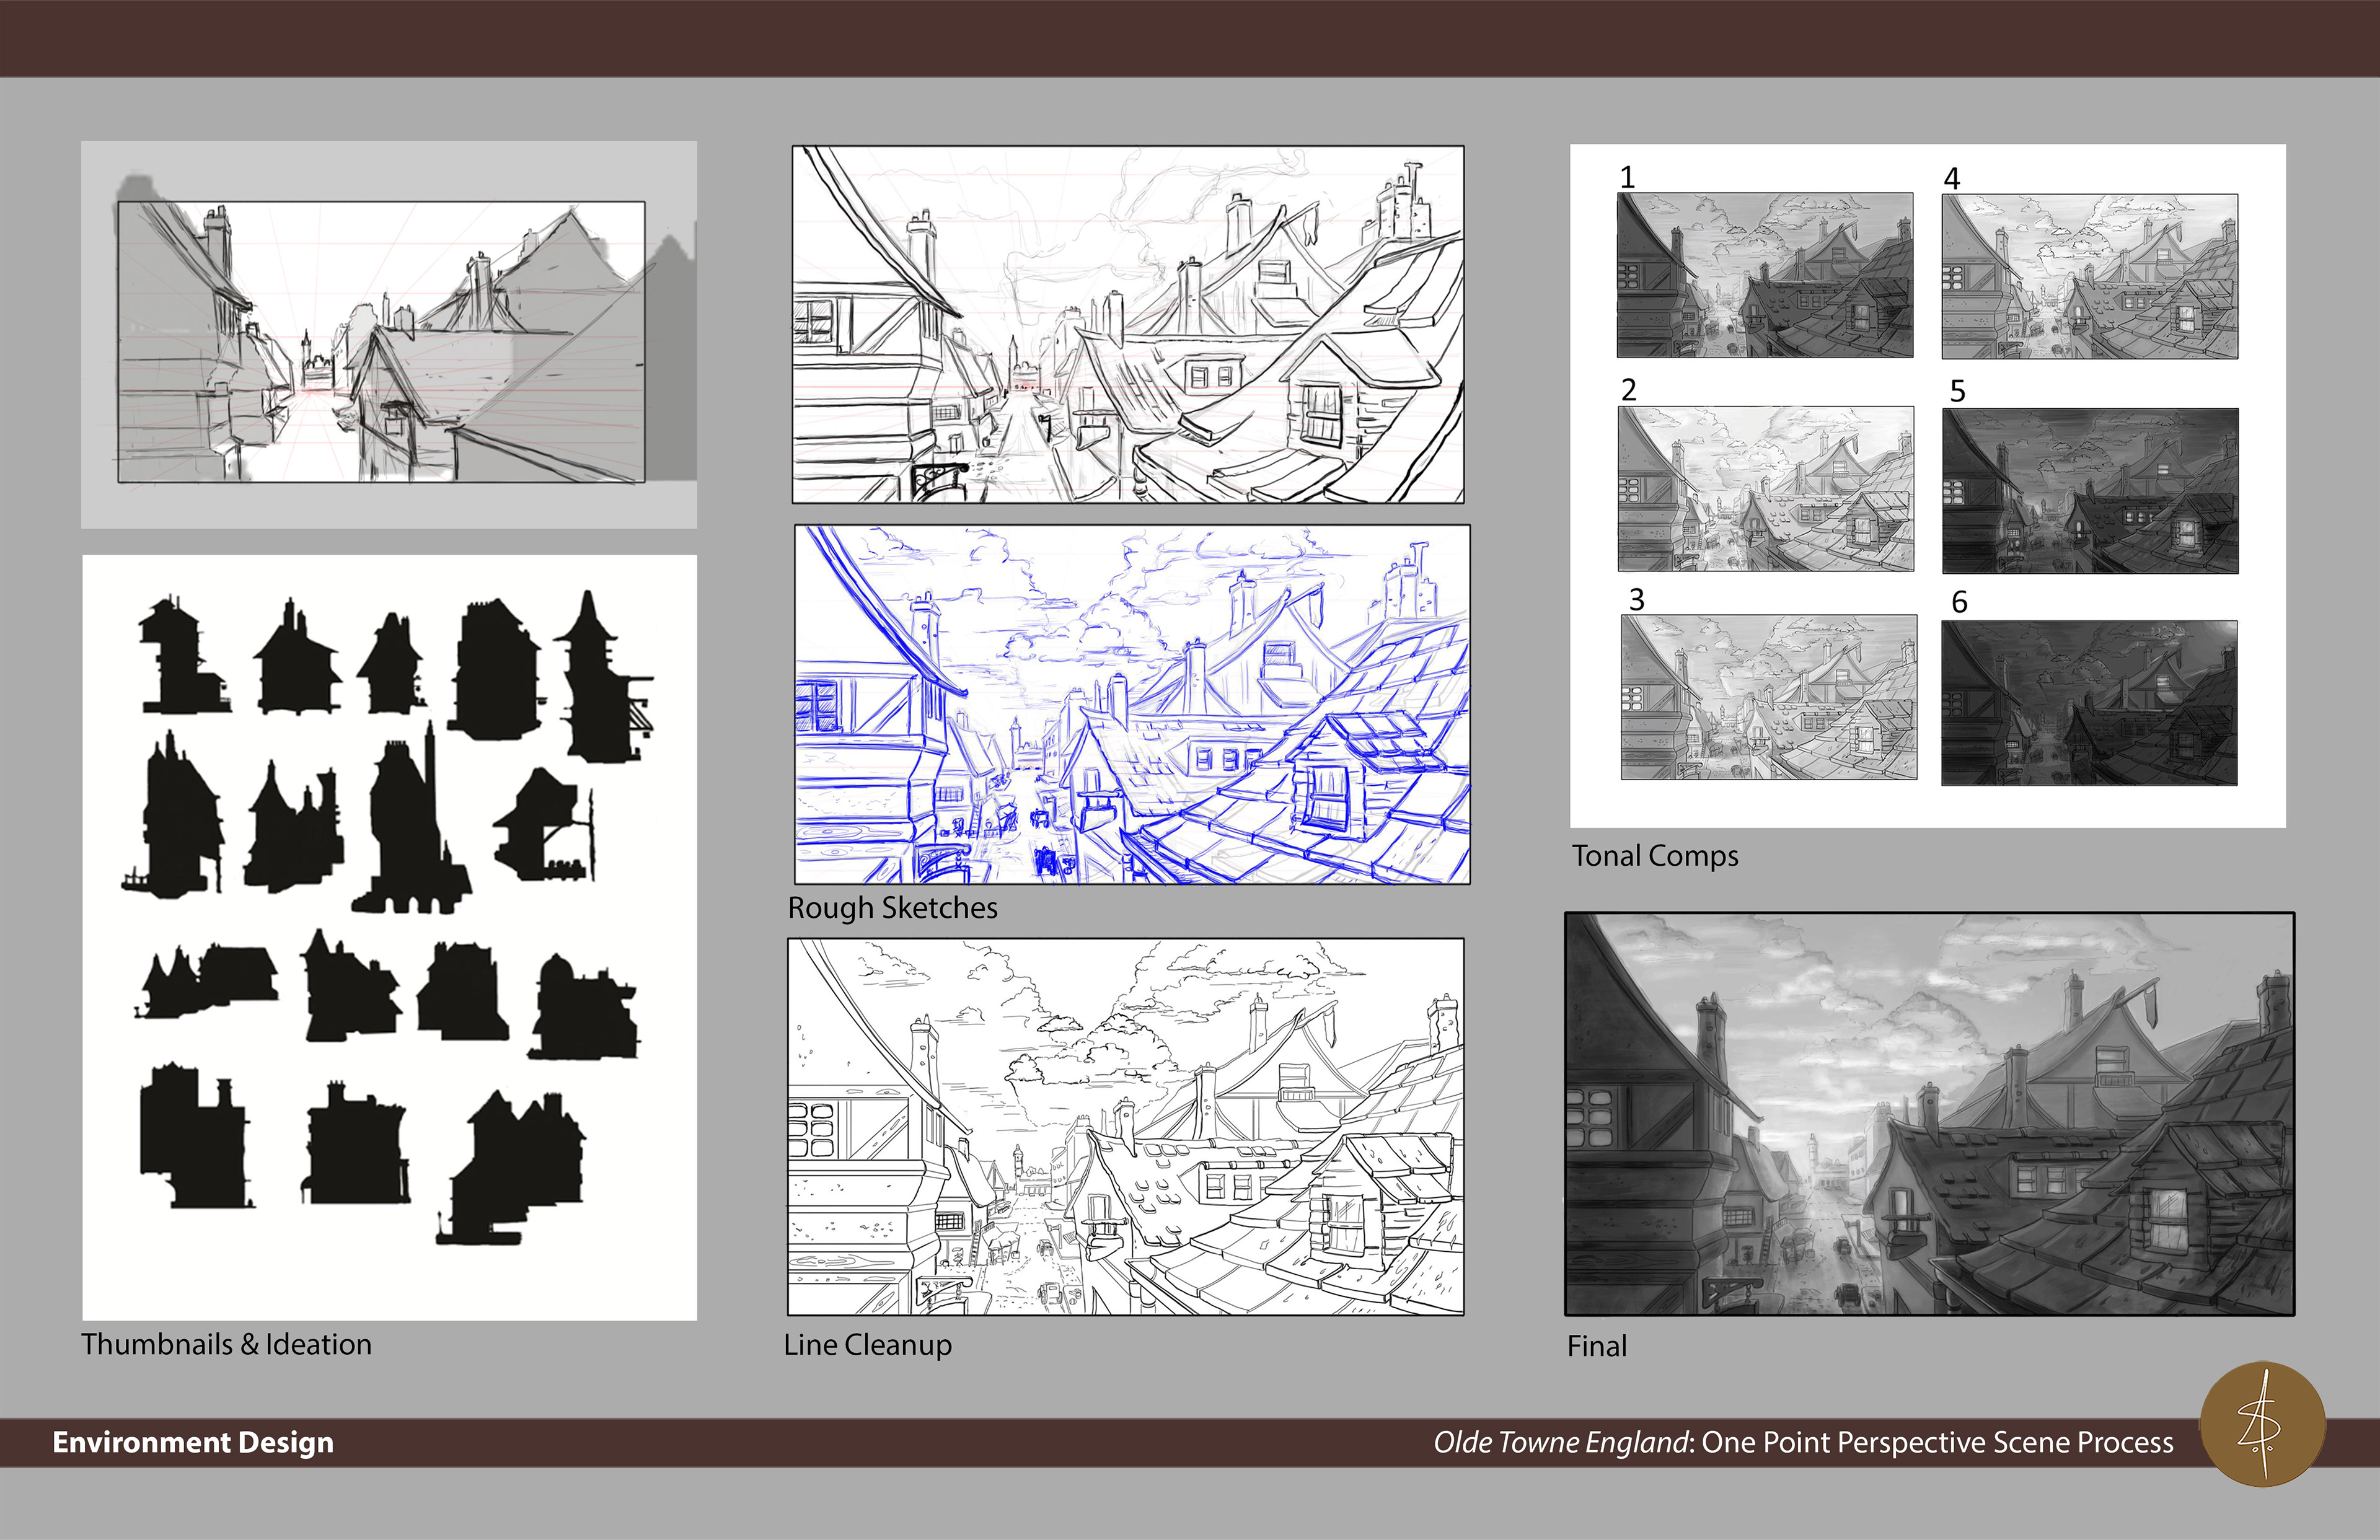Image resolution: width=2380 pixels, height=1540 pixels.
Task: Click the 'Rough Sketches' caption
Action: pos(893,908)
